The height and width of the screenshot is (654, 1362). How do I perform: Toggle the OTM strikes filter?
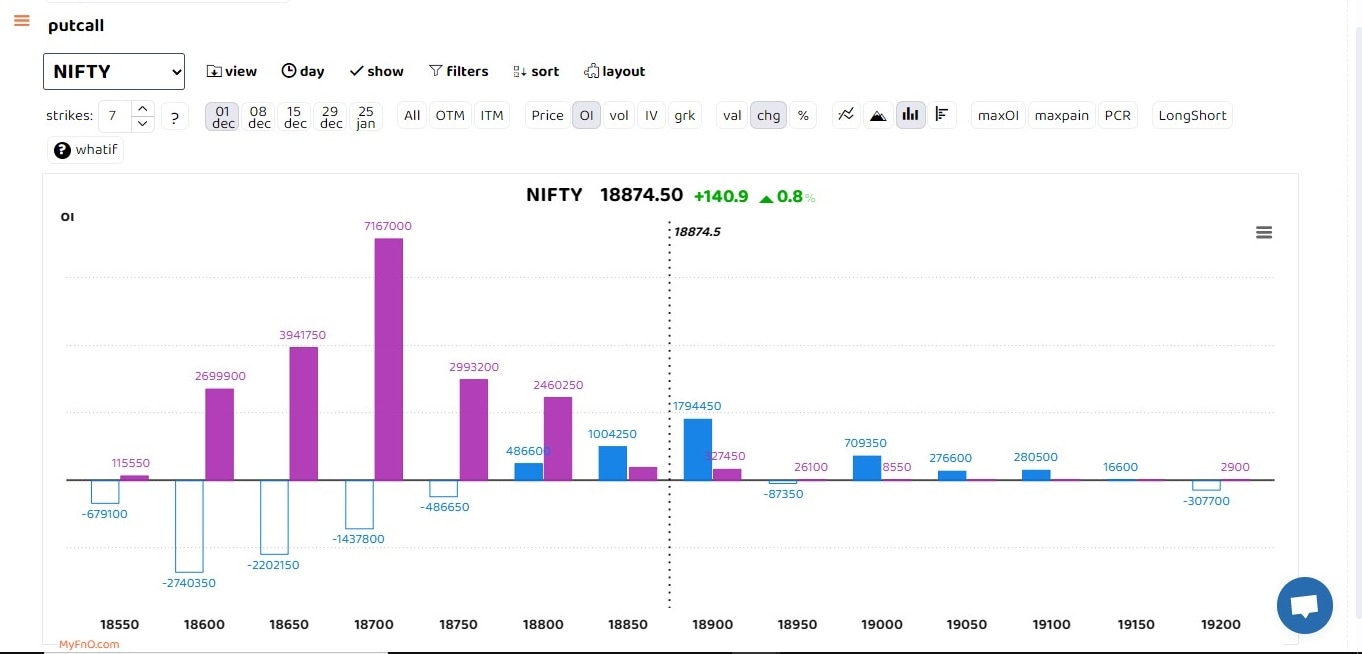[450, 116]
